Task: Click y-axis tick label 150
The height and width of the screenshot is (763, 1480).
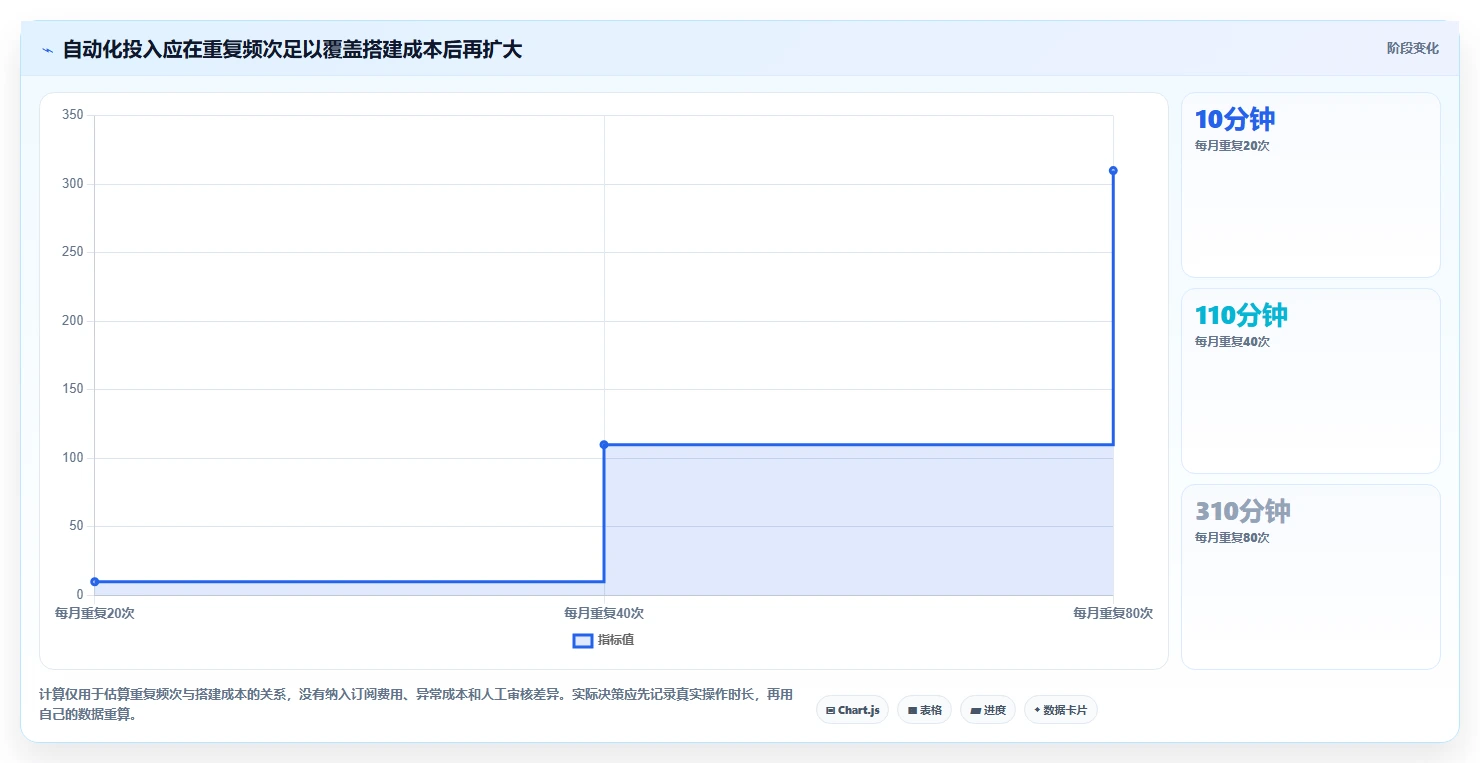Action: tap(73, 389)
